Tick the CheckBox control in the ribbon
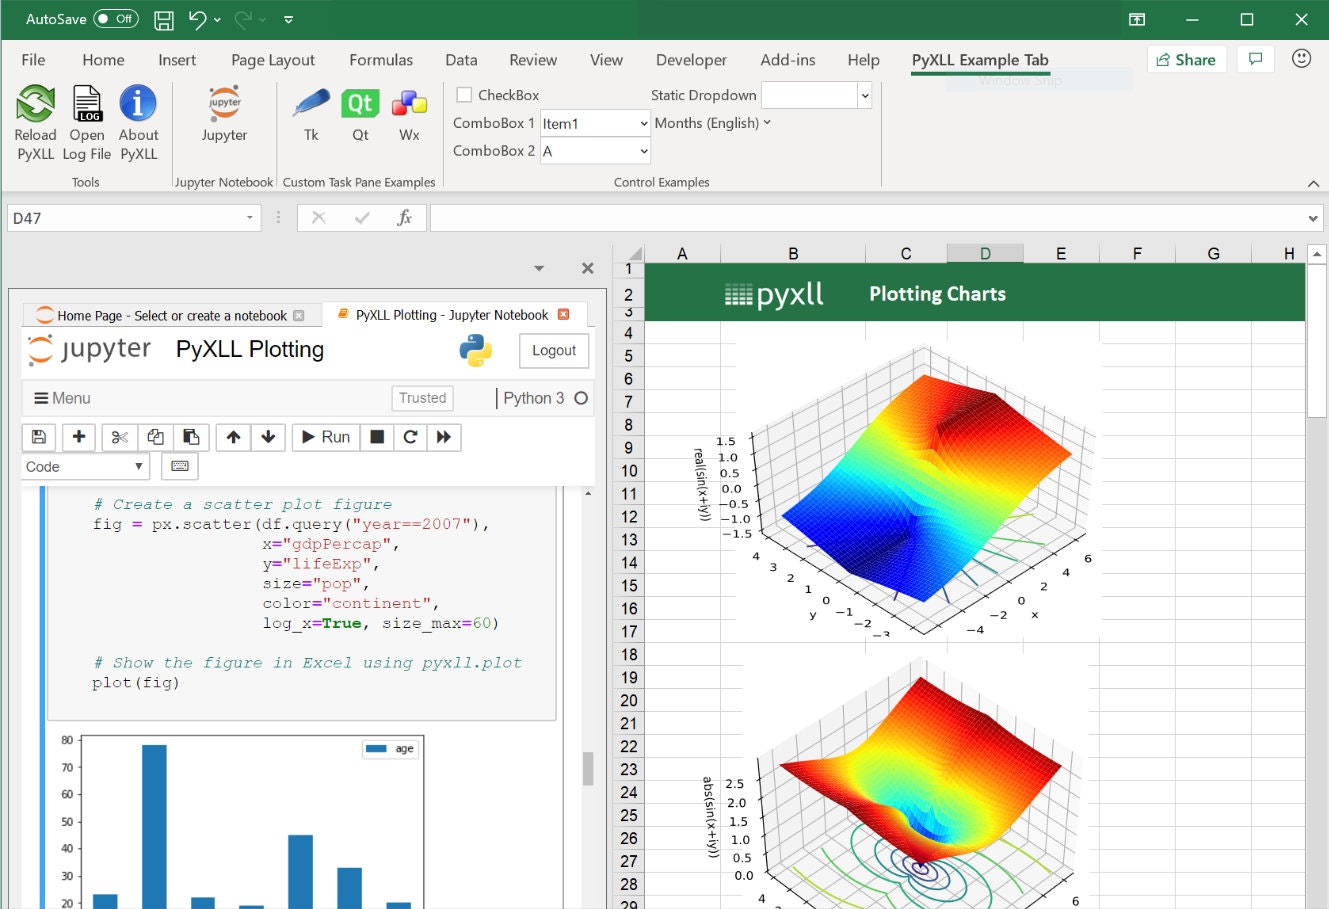This screenshot has height=909, width=1329. [x=464, y=95]
